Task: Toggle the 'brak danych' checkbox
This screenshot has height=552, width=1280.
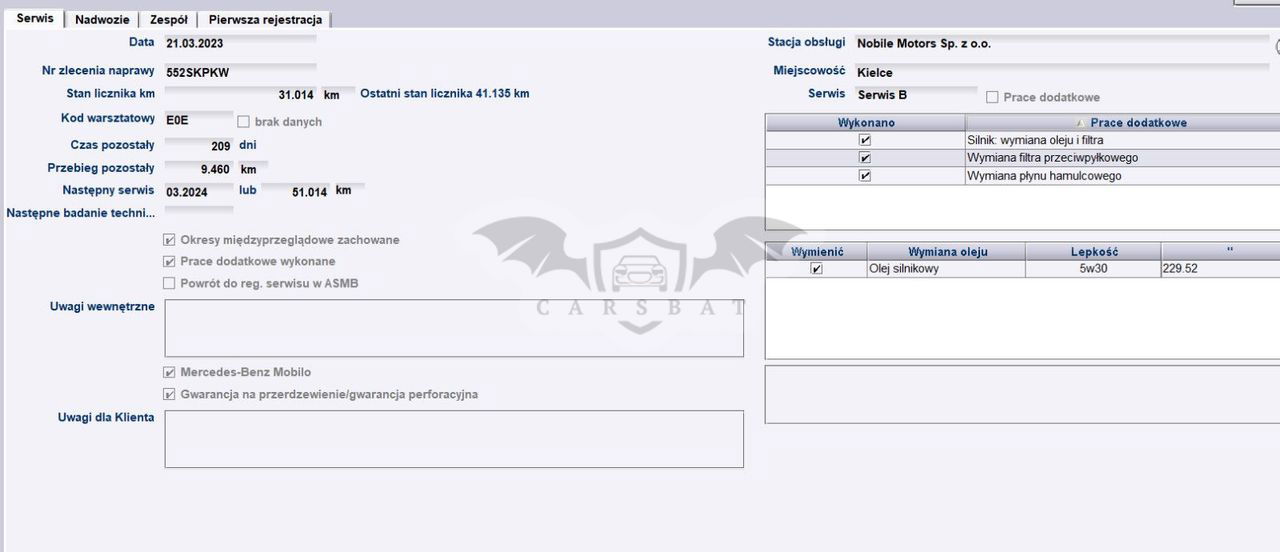Action: (244, 122)
